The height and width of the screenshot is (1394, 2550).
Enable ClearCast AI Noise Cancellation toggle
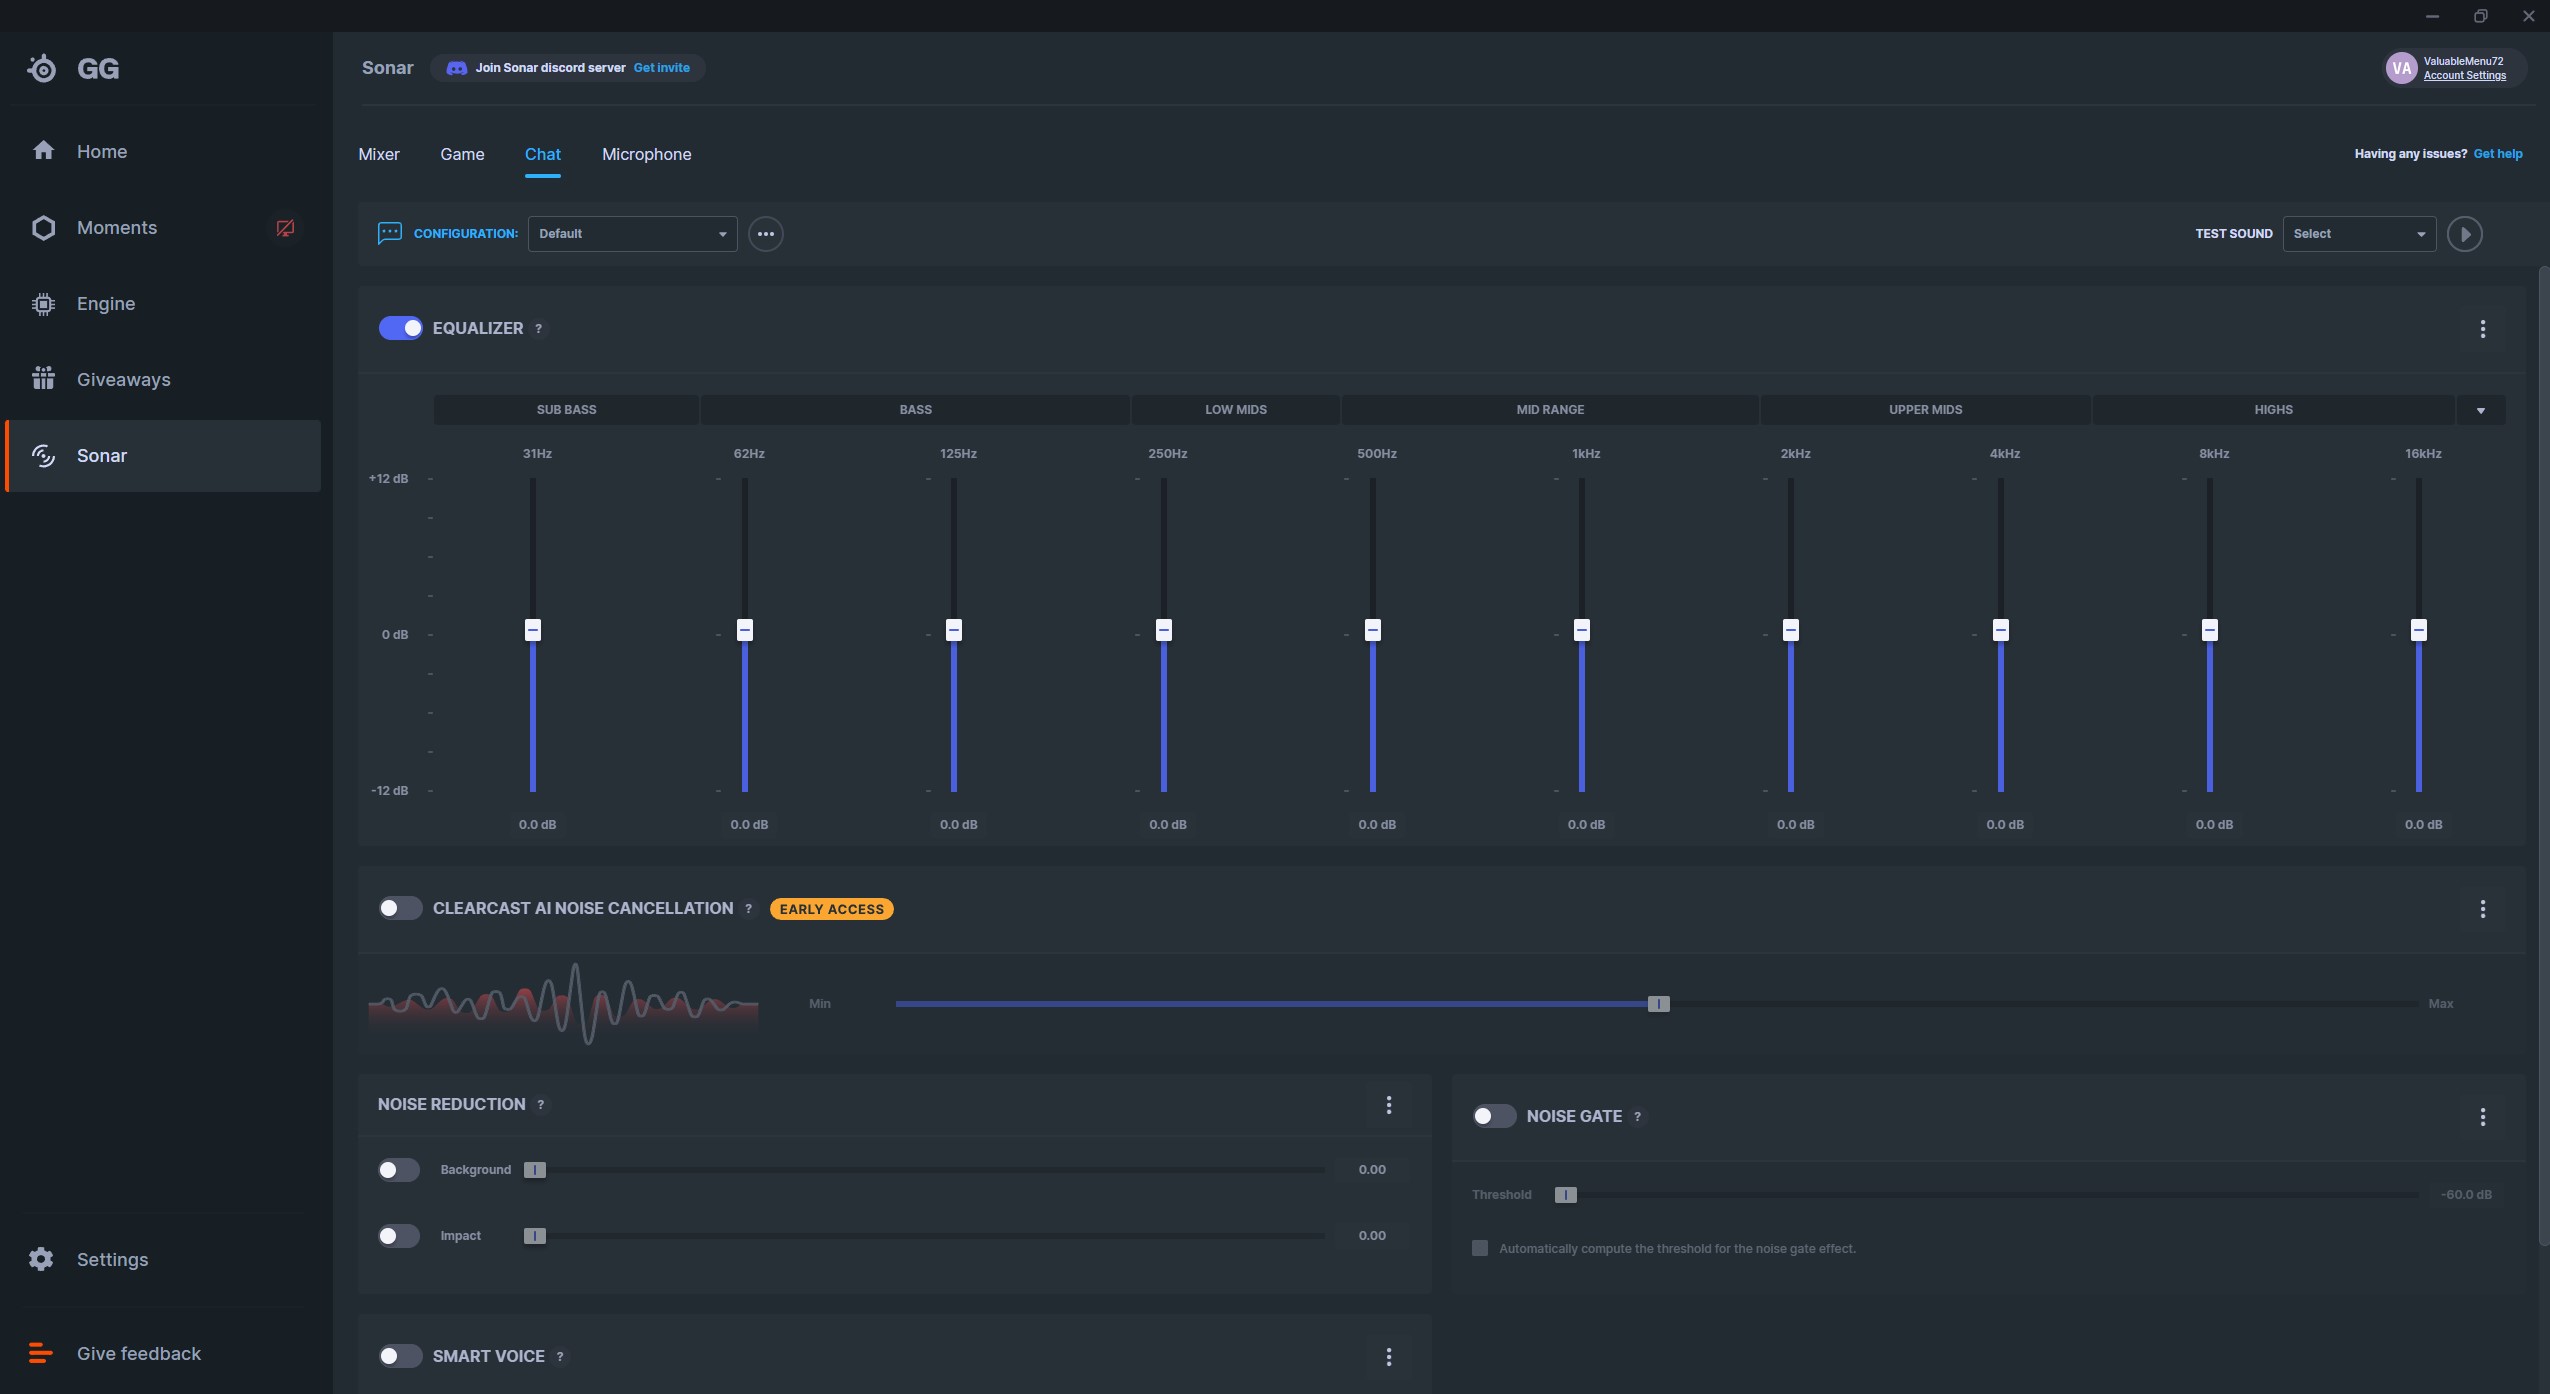point(400,908)
